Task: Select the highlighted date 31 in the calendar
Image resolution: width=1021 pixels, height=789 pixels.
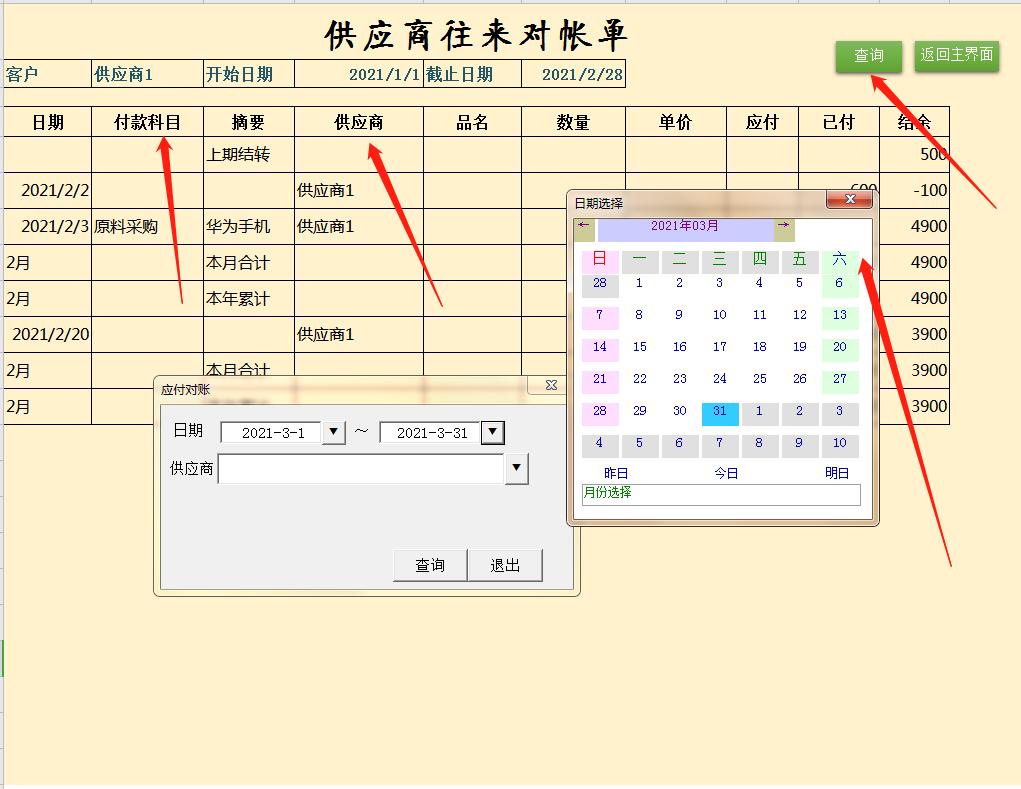Action: (719, 411)
